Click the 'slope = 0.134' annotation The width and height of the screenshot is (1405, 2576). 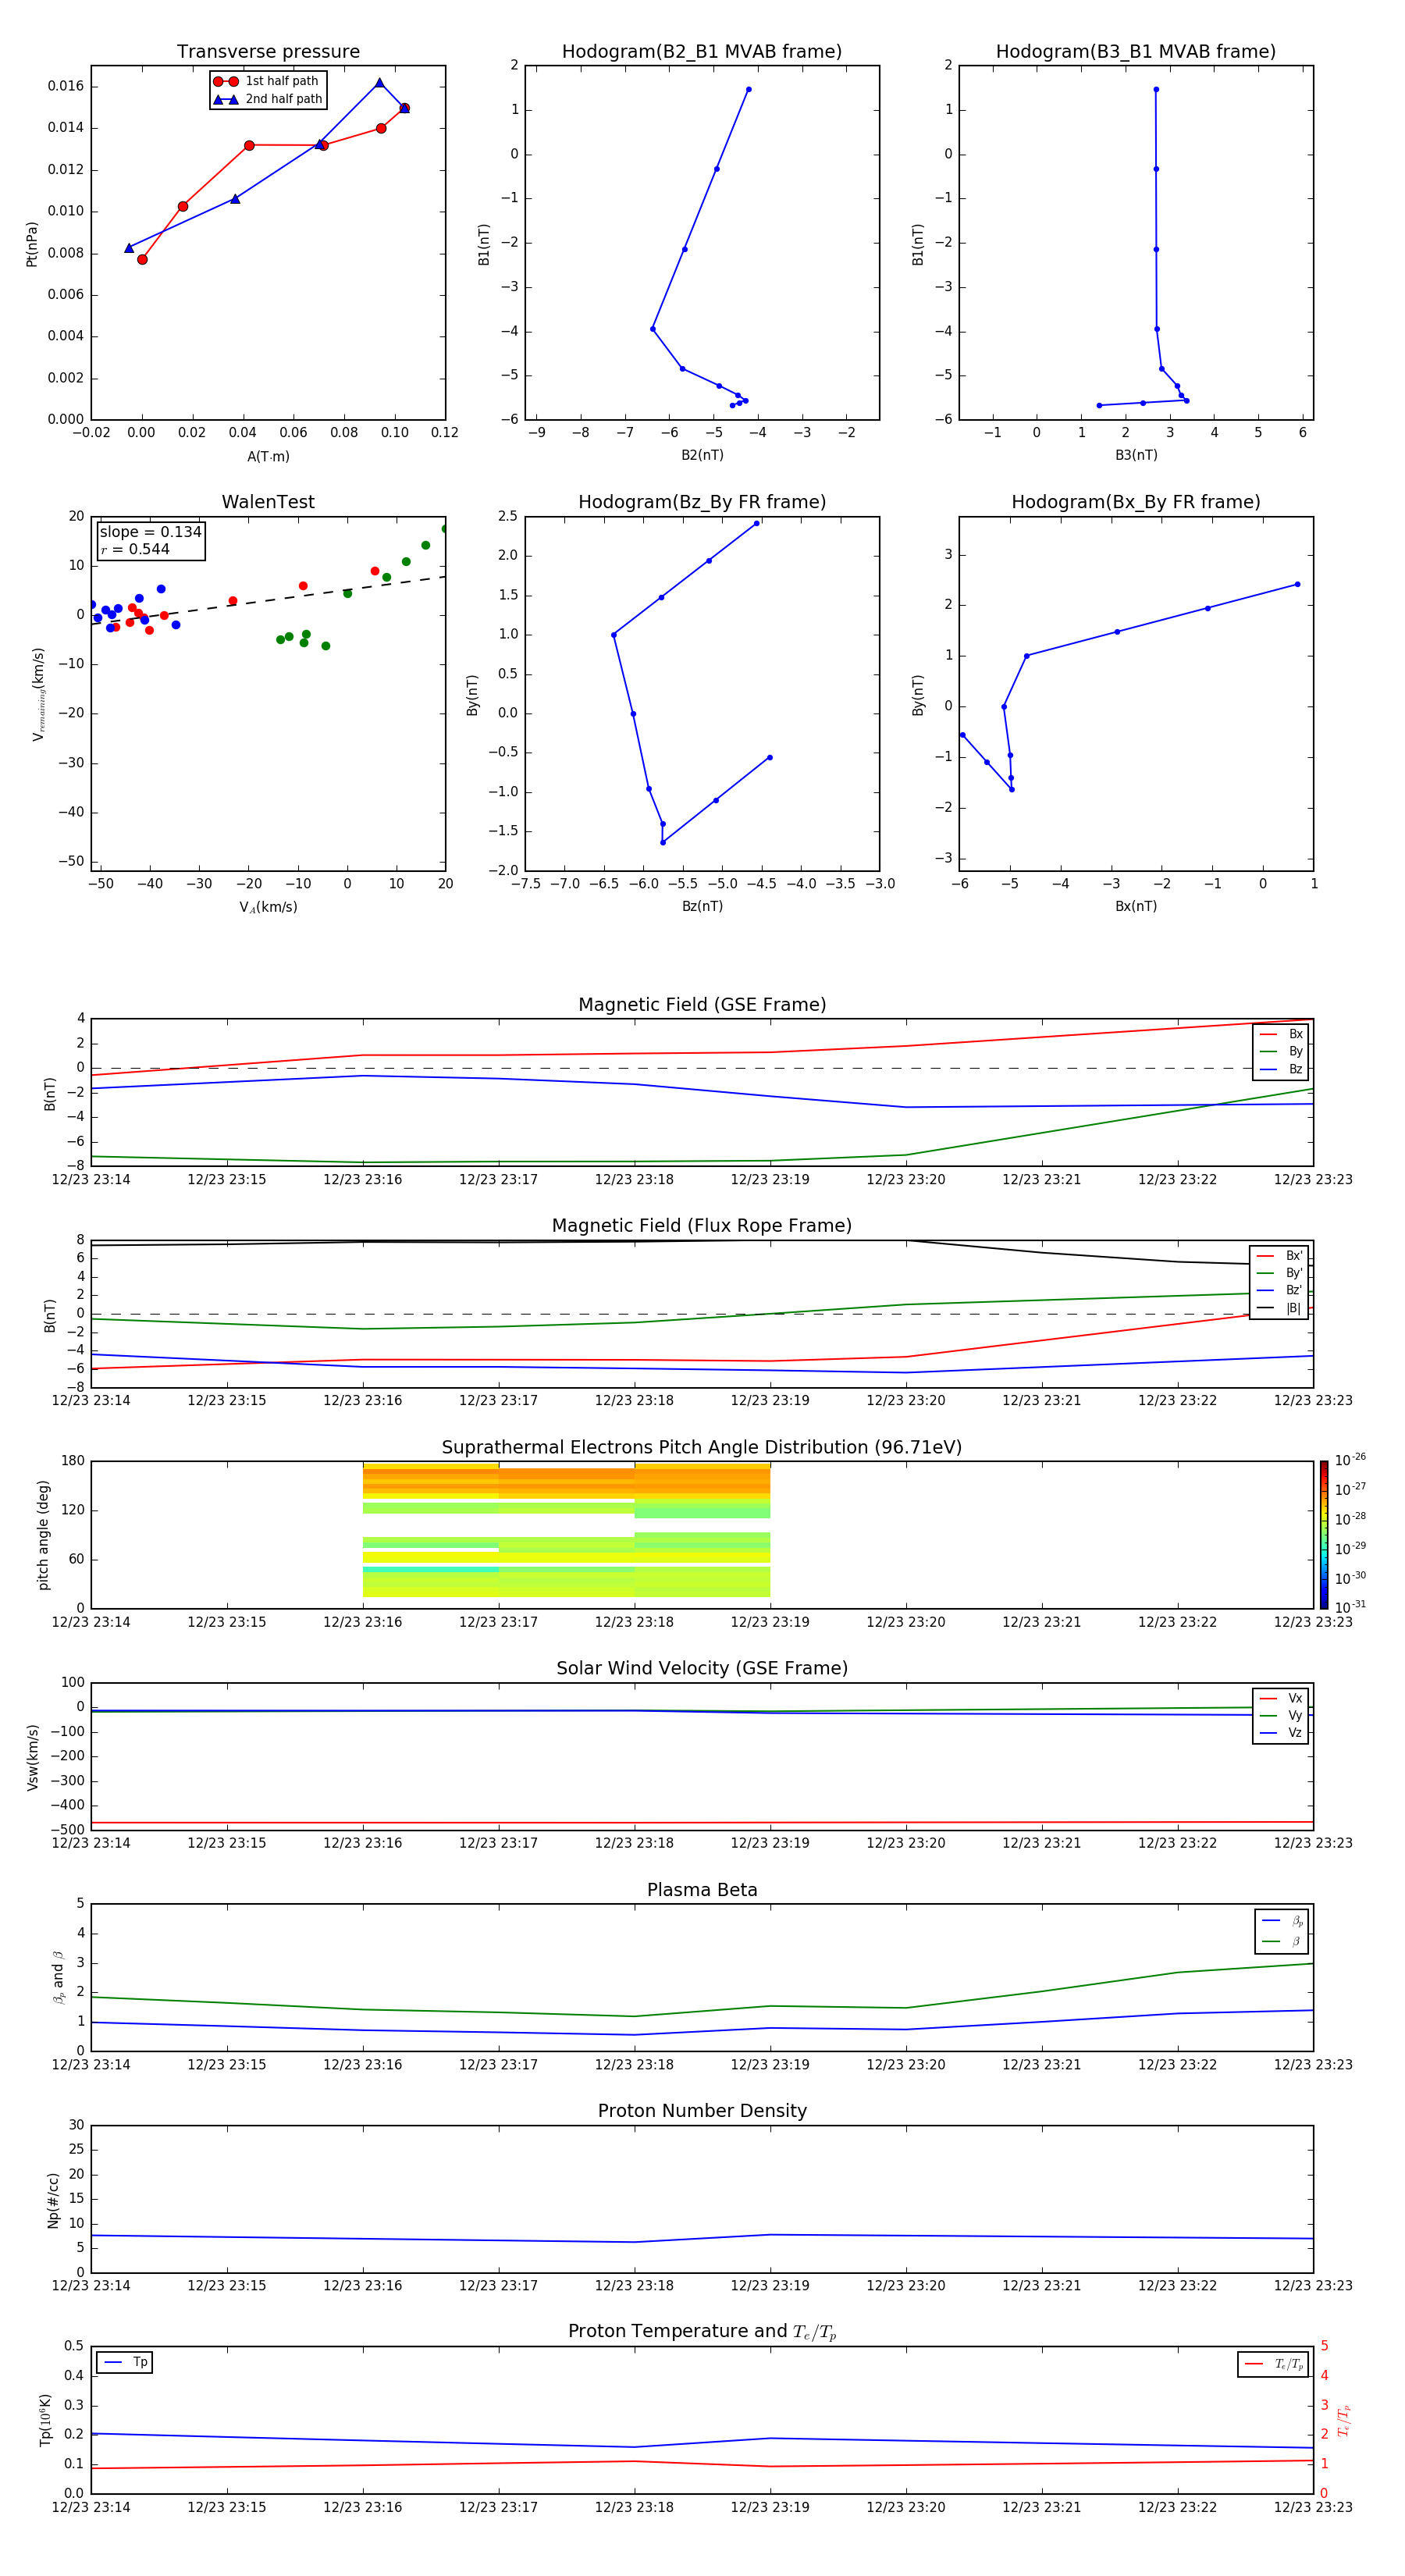(151, 532)
